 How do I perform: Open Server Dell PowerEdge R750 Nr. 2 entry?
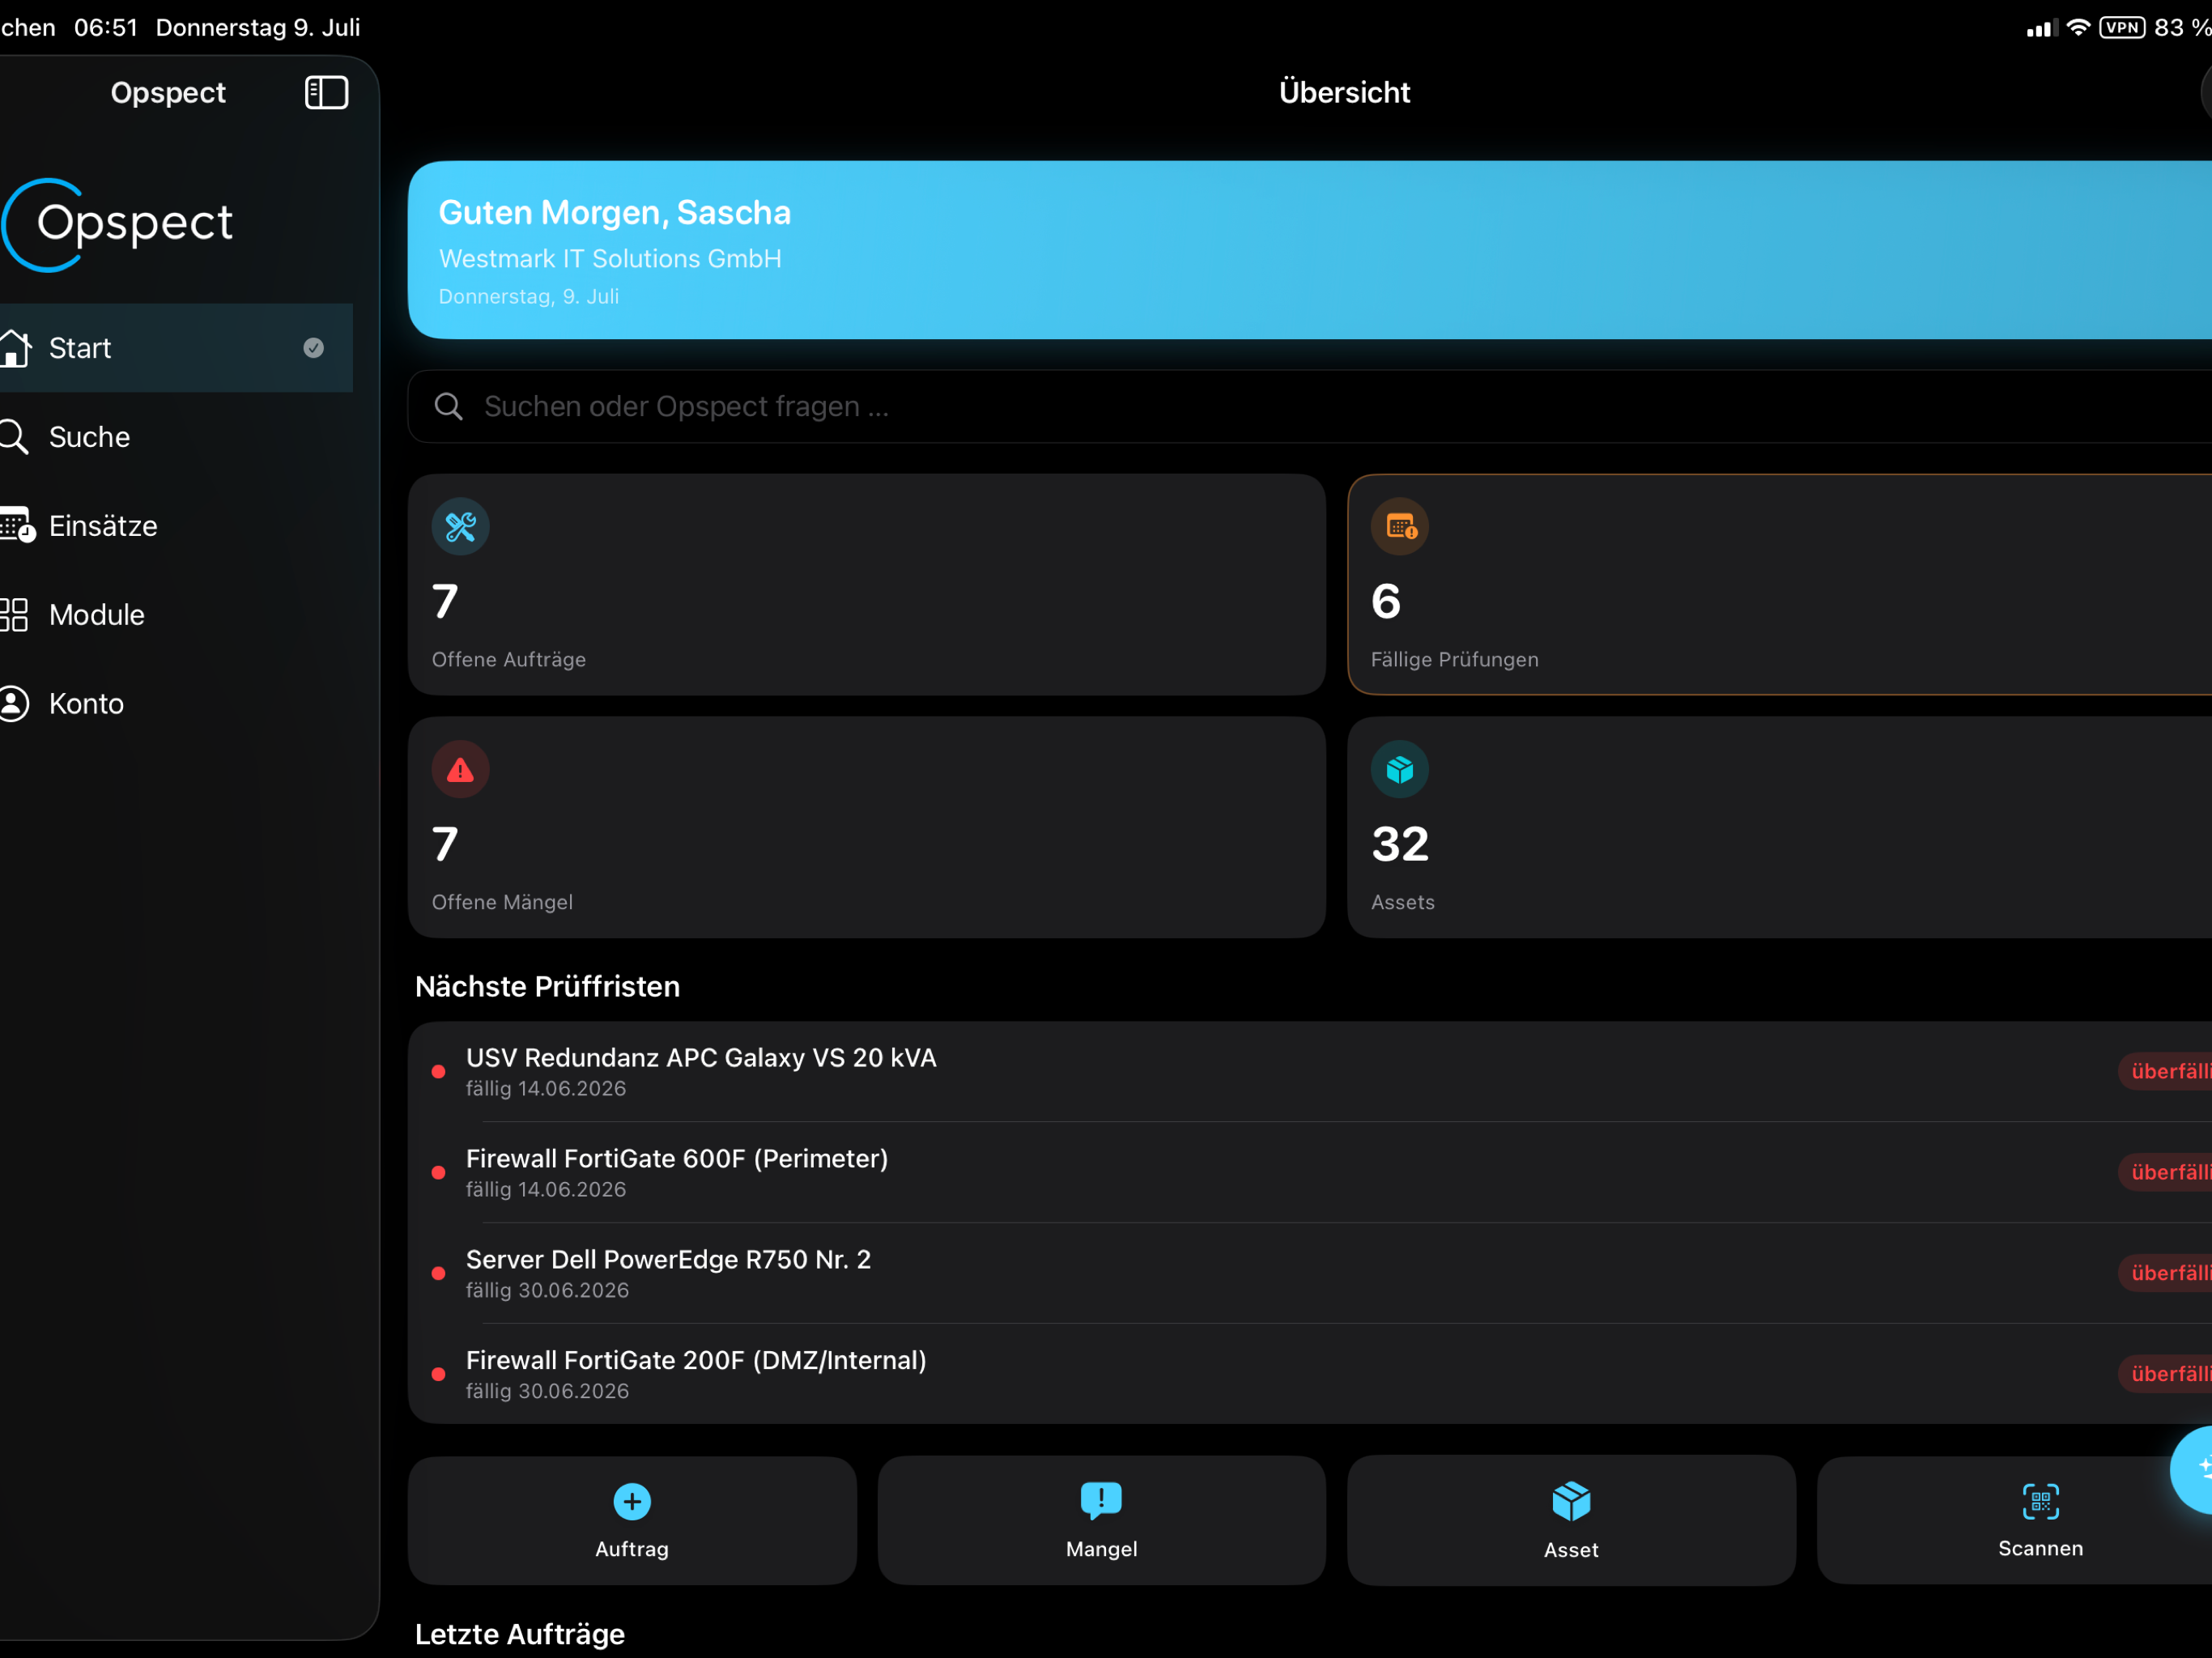1310,1274
